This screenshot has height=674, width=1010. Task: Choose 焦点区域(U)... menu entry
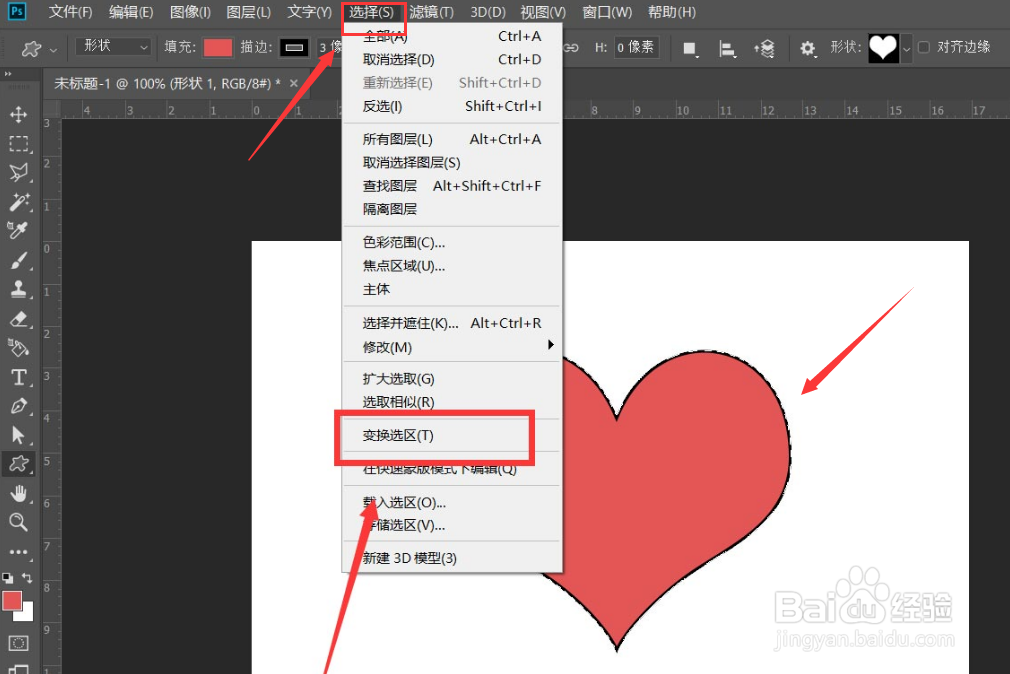(452, 265)
